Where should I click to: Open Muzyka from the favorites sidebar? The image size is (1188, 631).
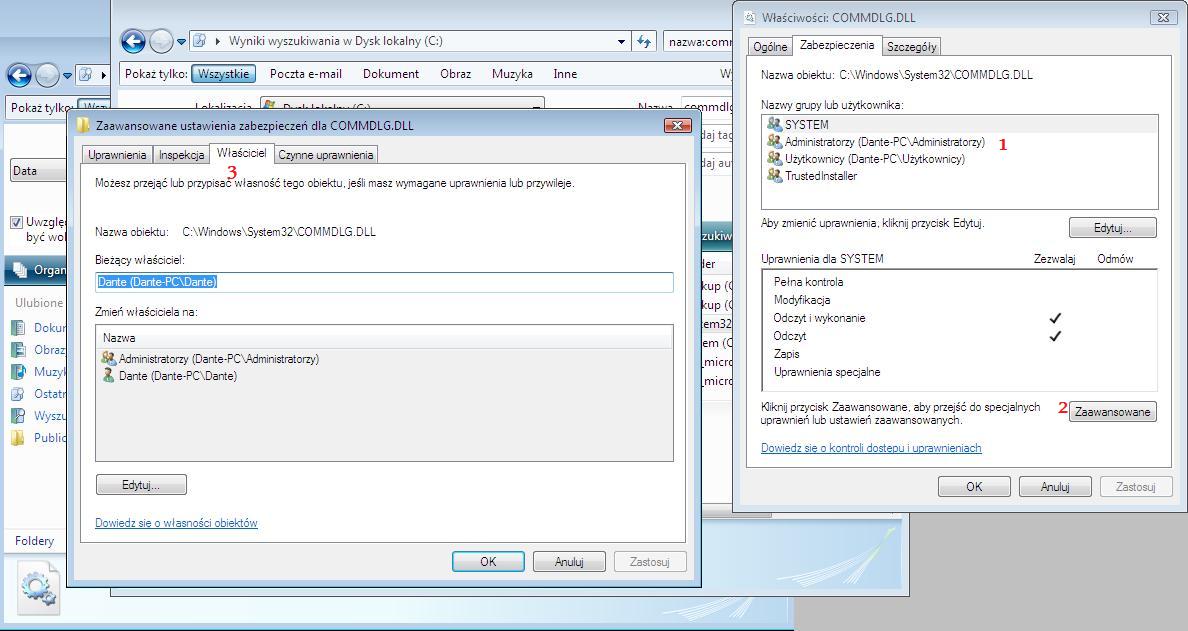coord(48,372)
